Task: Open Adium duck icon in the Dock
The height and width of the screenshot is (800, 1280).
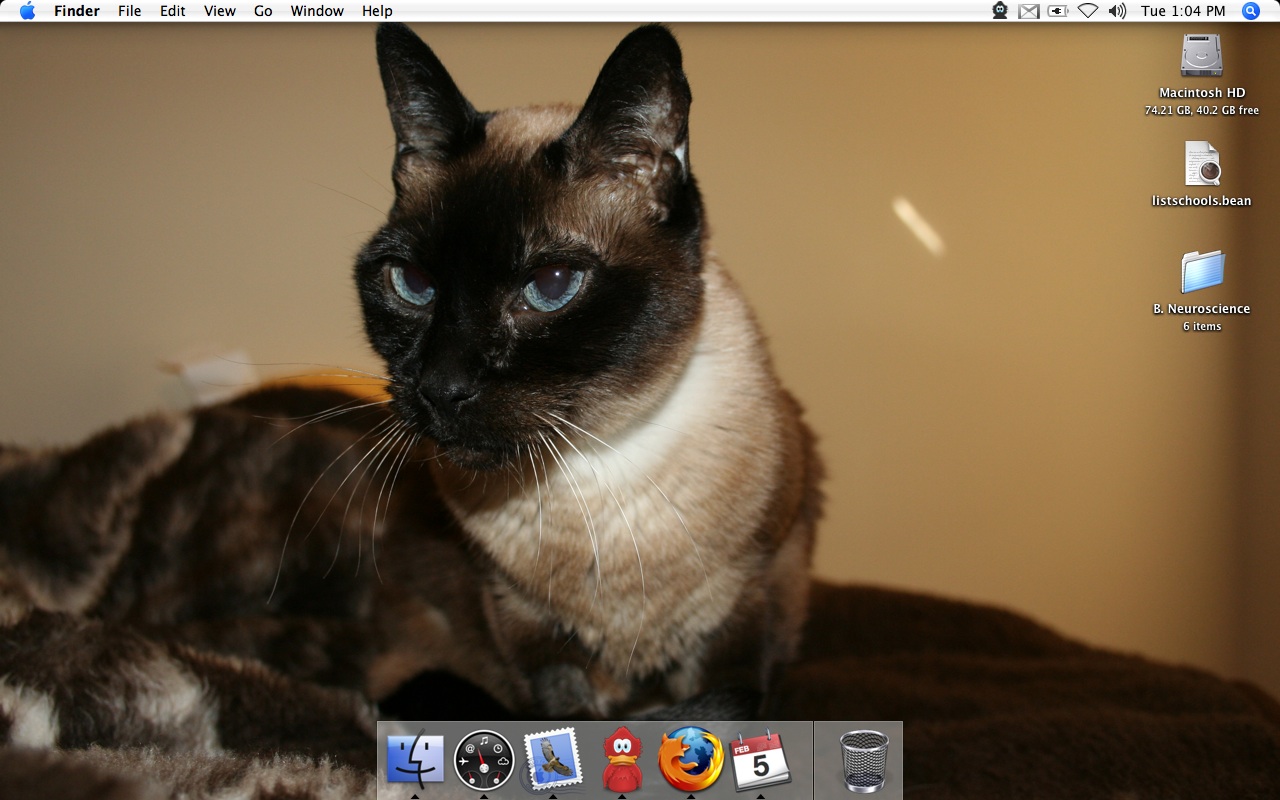Action: [x=622, y=759]
